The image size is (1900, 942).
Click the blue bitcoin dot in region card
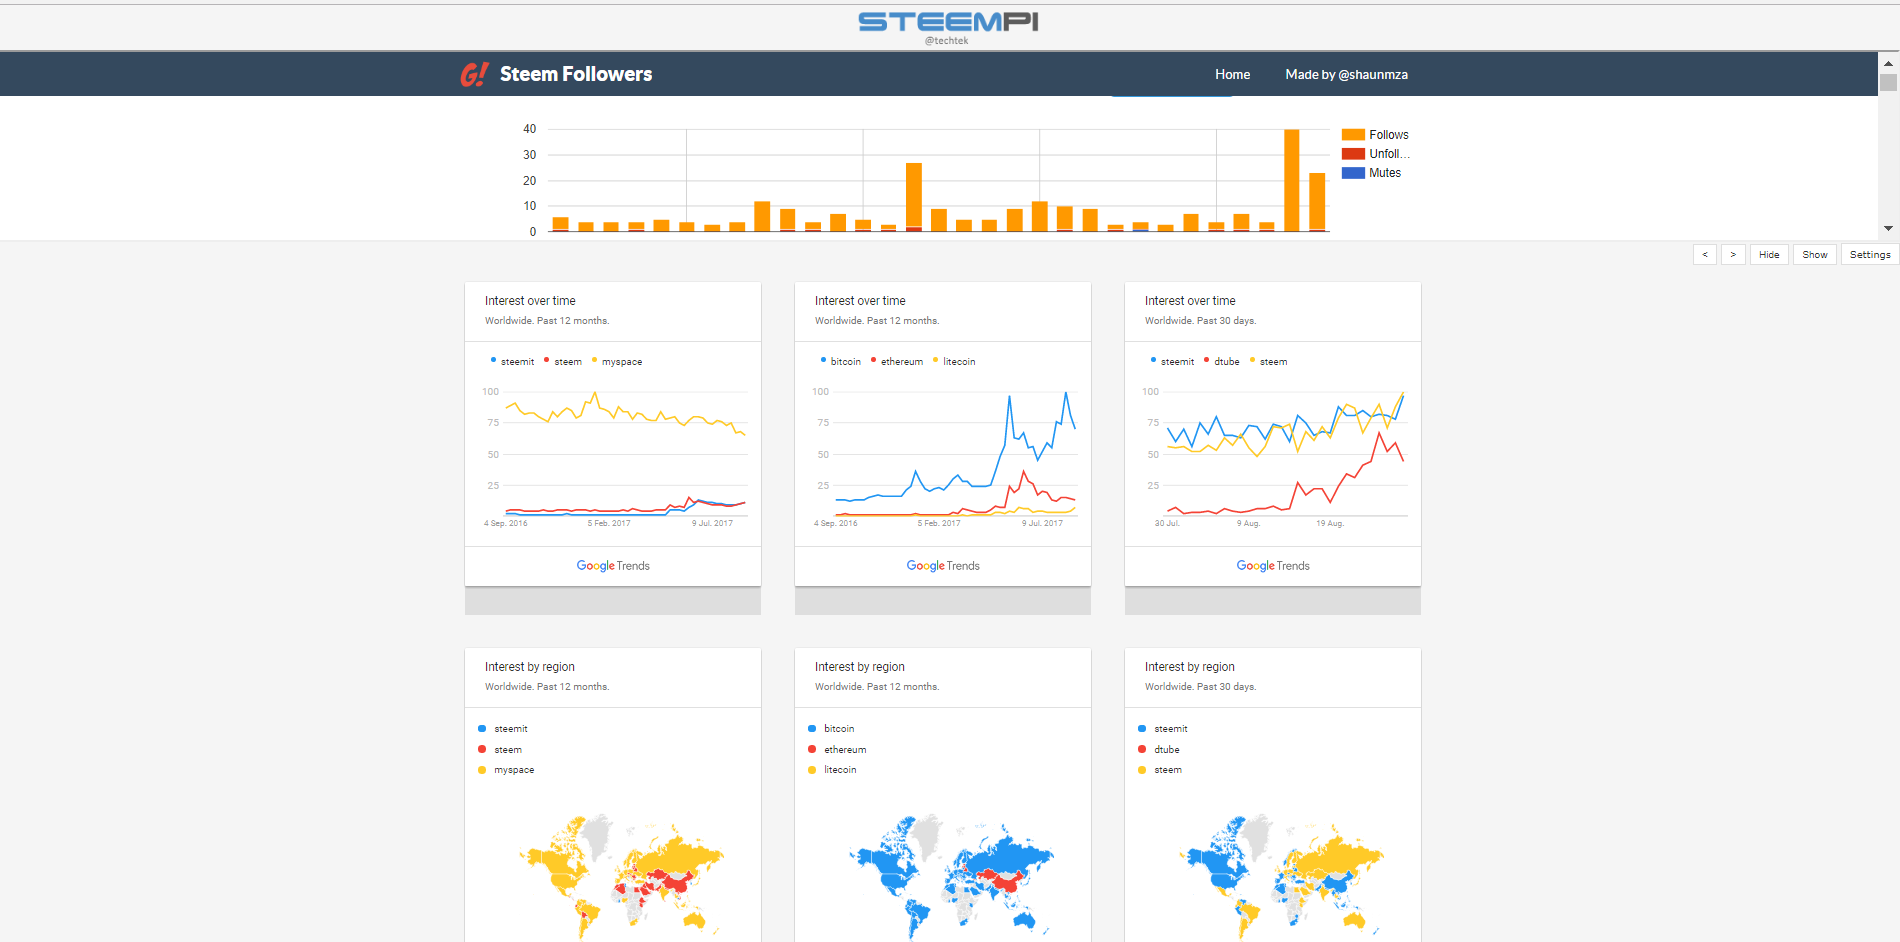[x=812, y=729]
